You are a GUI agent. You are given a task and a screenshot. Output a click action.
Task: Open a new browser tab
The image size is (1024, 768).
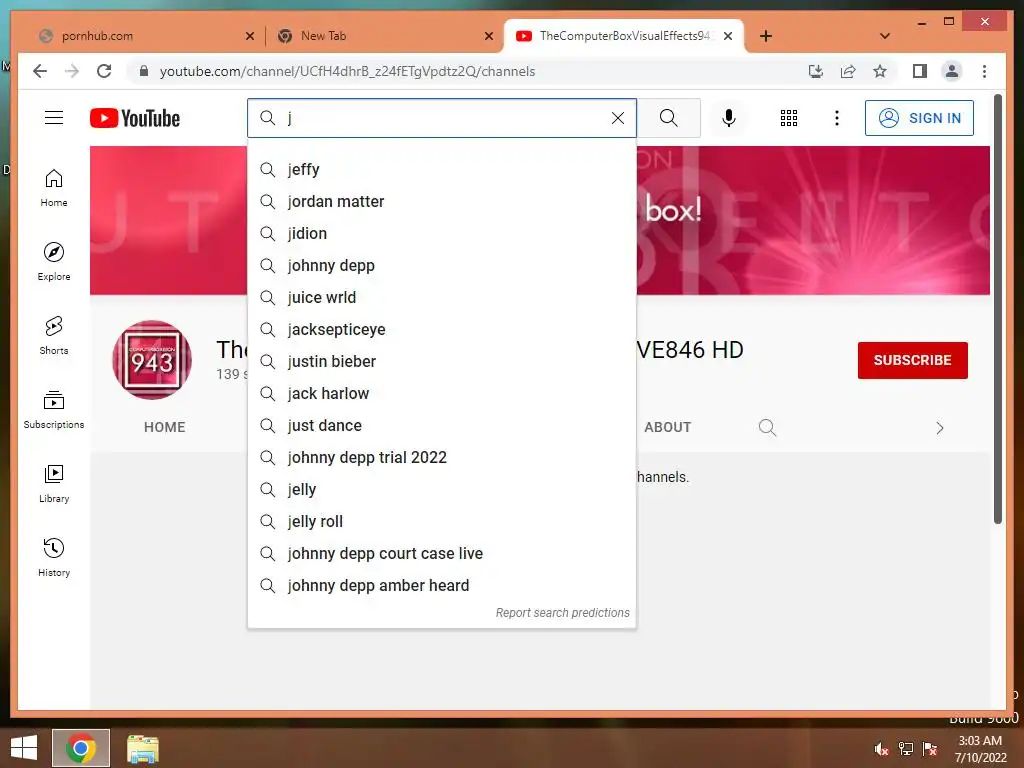click(766, 37)
